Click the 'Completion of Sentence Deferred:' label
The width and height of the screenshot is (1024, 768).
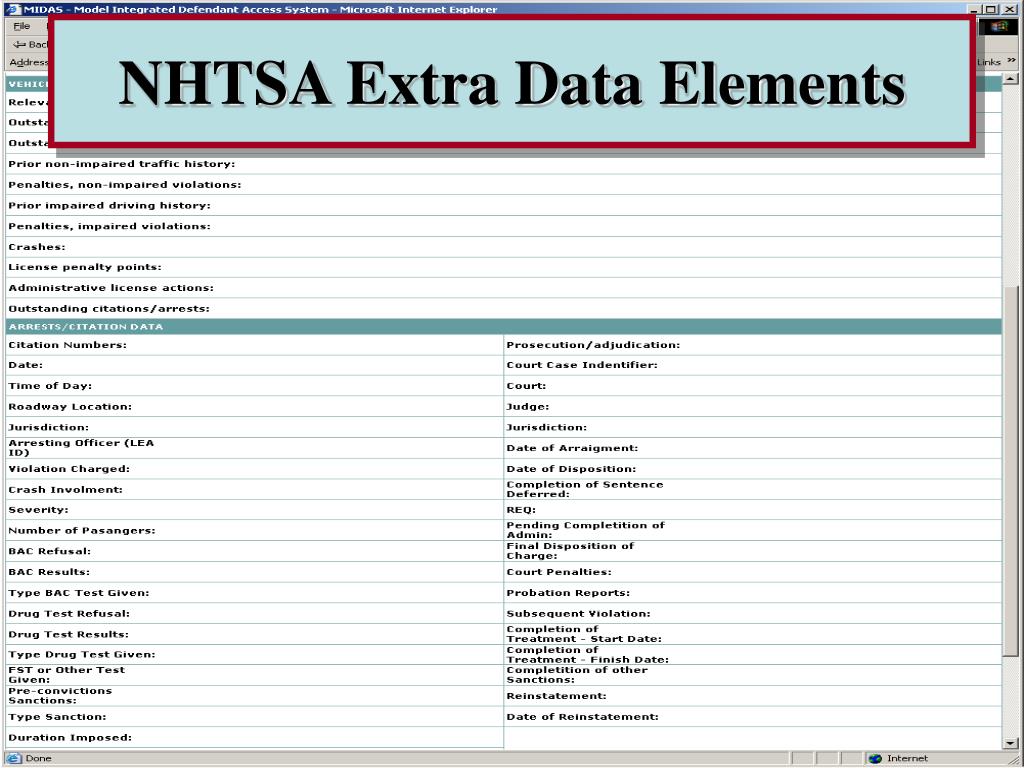coord(584,490)
